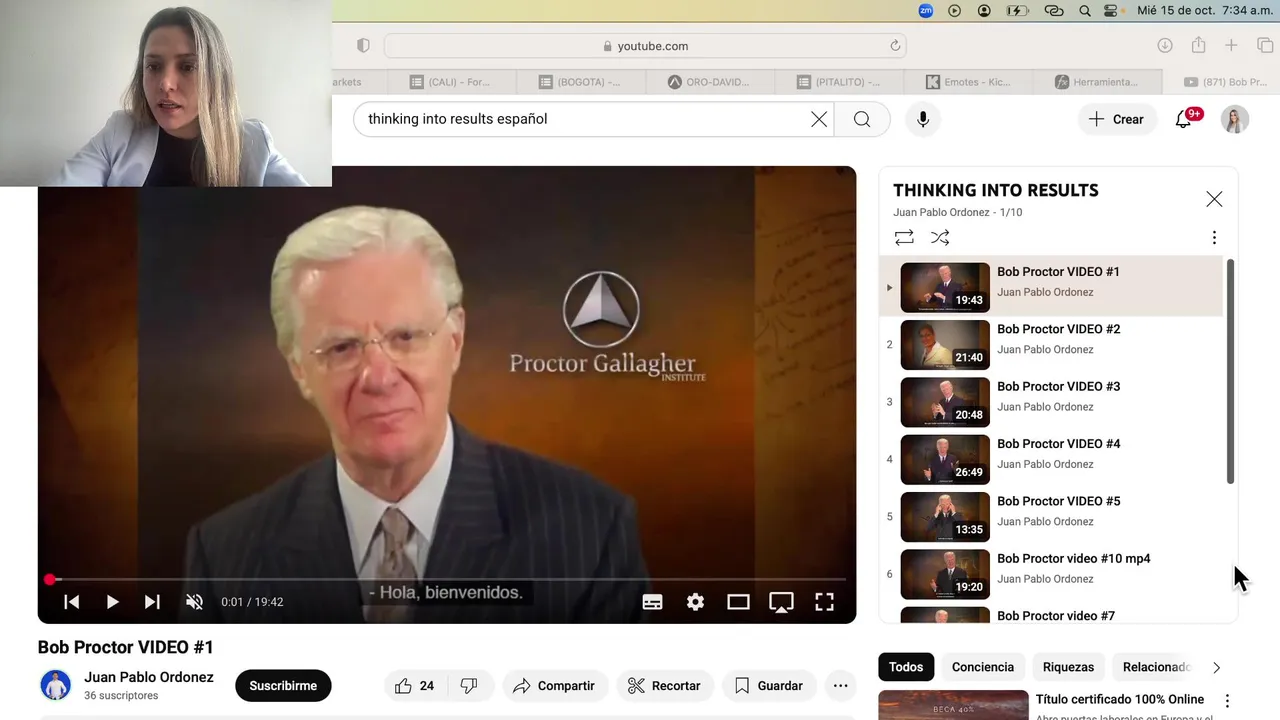Open YouTube notifications bell
Screen dimensions: 1280x720
click(1184, 119)
